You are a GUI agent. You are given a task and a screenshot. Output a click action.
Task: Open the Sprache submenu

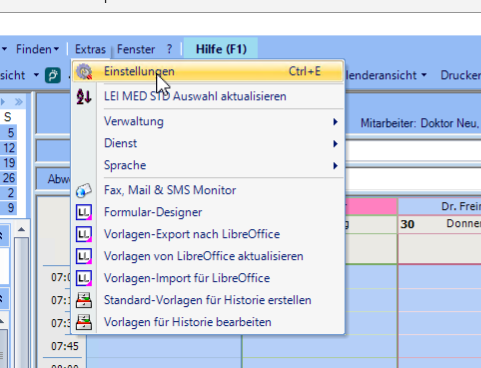(208, 165)
